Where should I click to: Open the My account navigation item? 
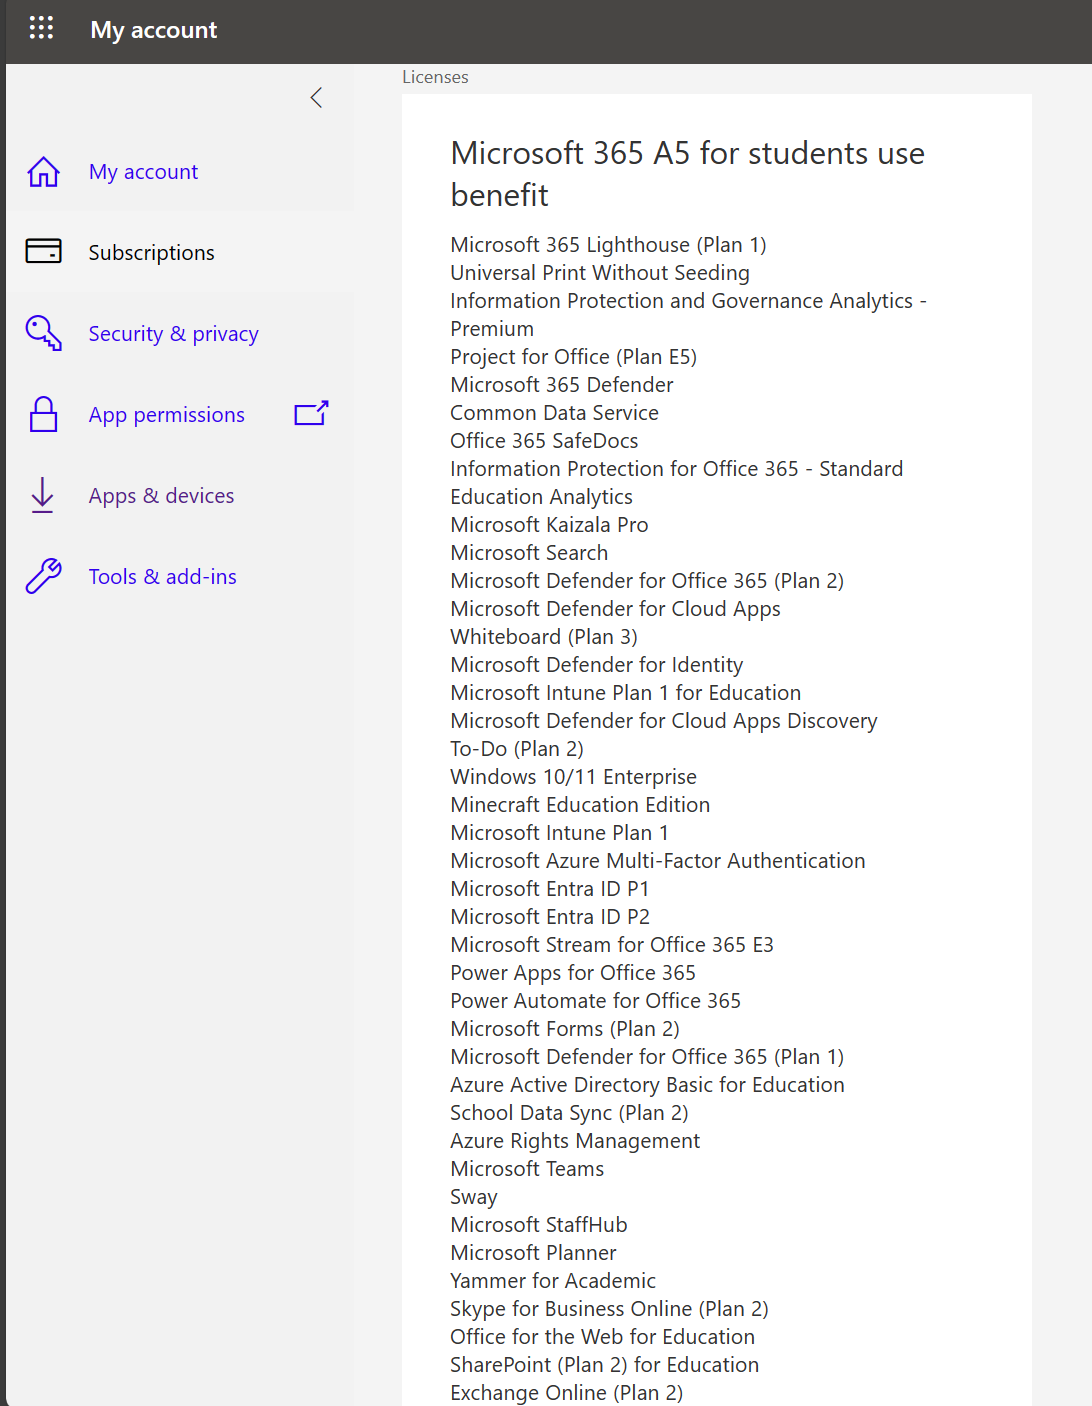(x=143, y=172)
